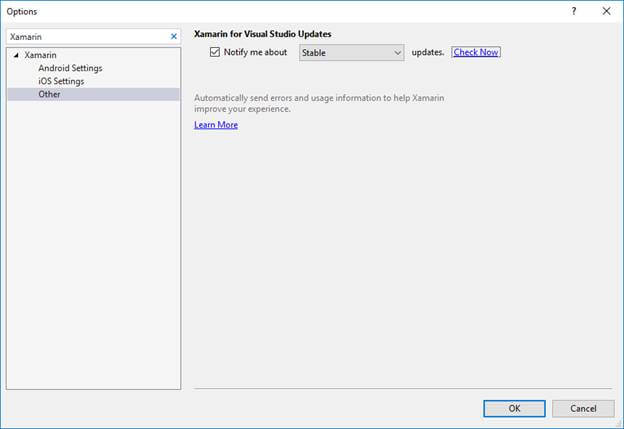This screenshot has width=624, height=429.
Task: Open the Stable update channel dropdown
Action: (350, 52)
